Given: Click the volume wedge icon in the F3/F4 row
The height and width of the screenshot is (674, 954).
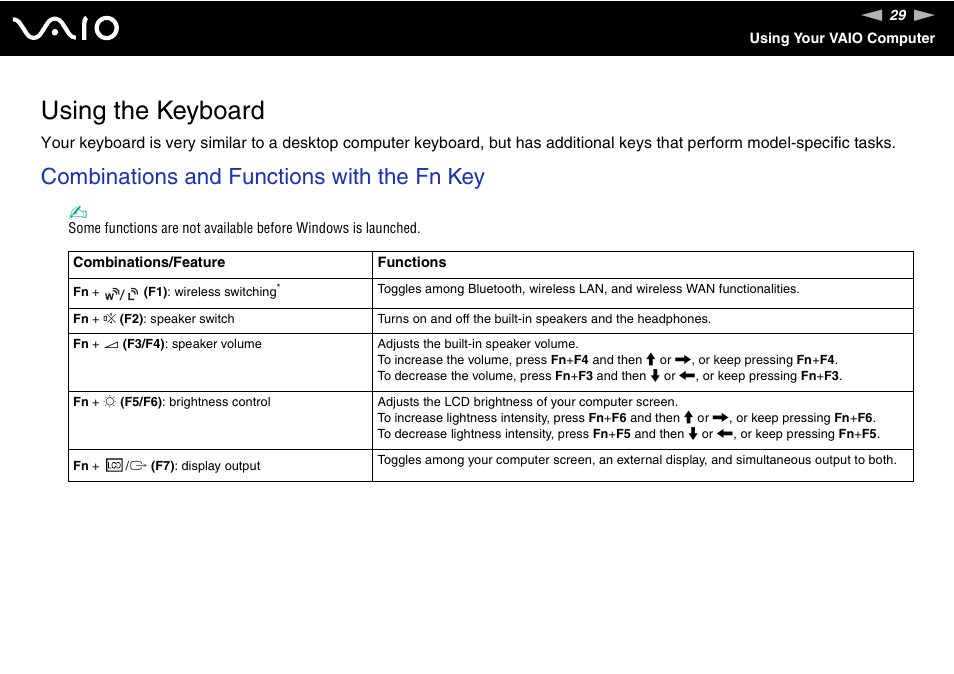Looking at the screenshot, I should tap(111, 345).
